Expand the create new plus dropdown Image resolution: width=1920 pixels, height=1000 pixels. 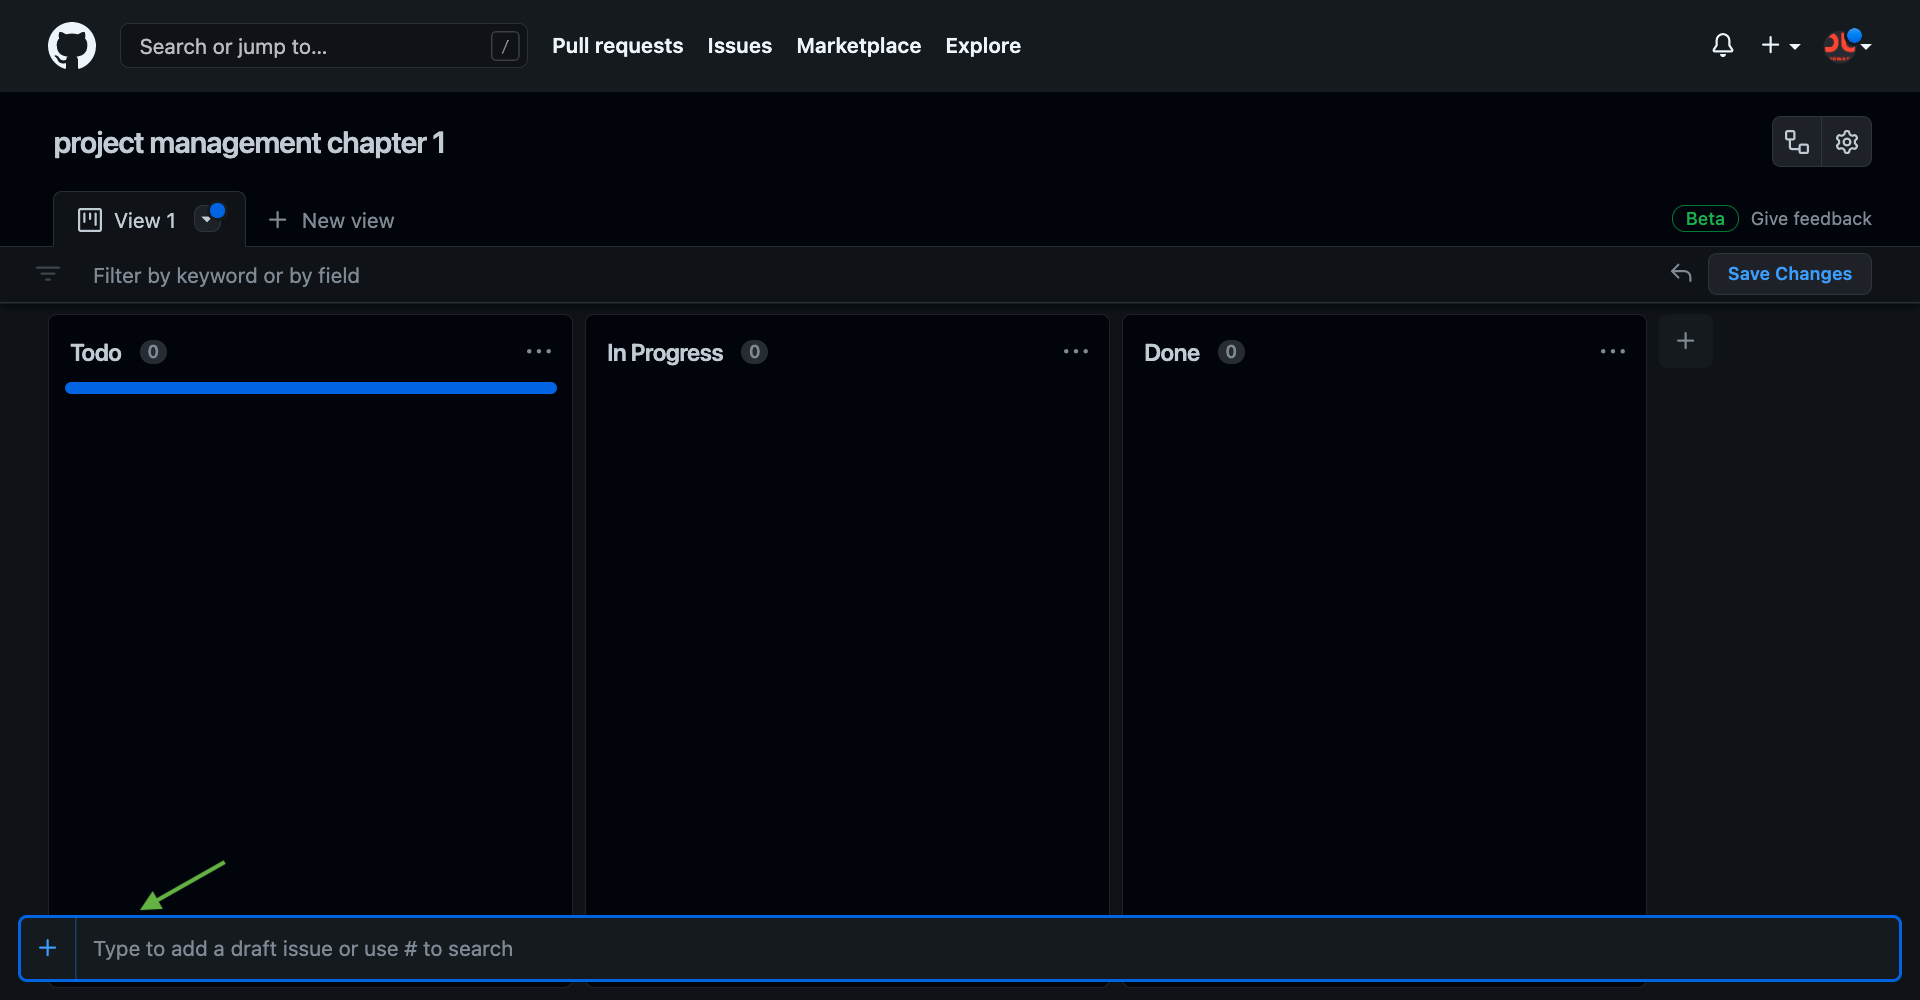point(1780,46)
